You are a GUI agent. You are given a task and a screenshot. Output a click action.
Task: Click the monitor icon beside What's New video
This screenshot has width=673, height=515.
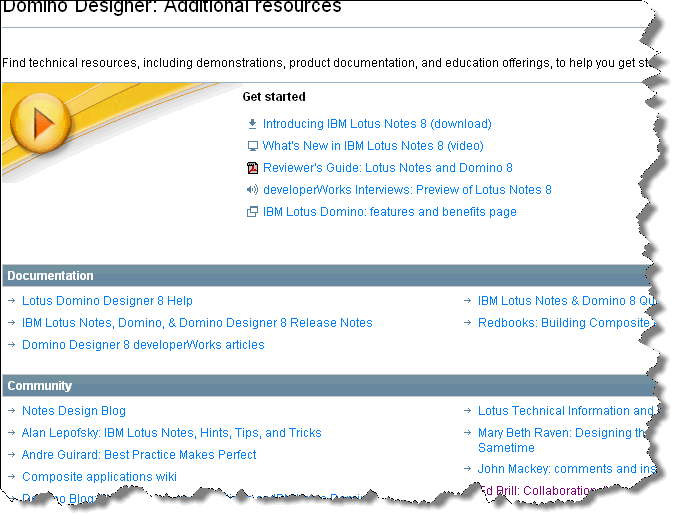(252, 146)
